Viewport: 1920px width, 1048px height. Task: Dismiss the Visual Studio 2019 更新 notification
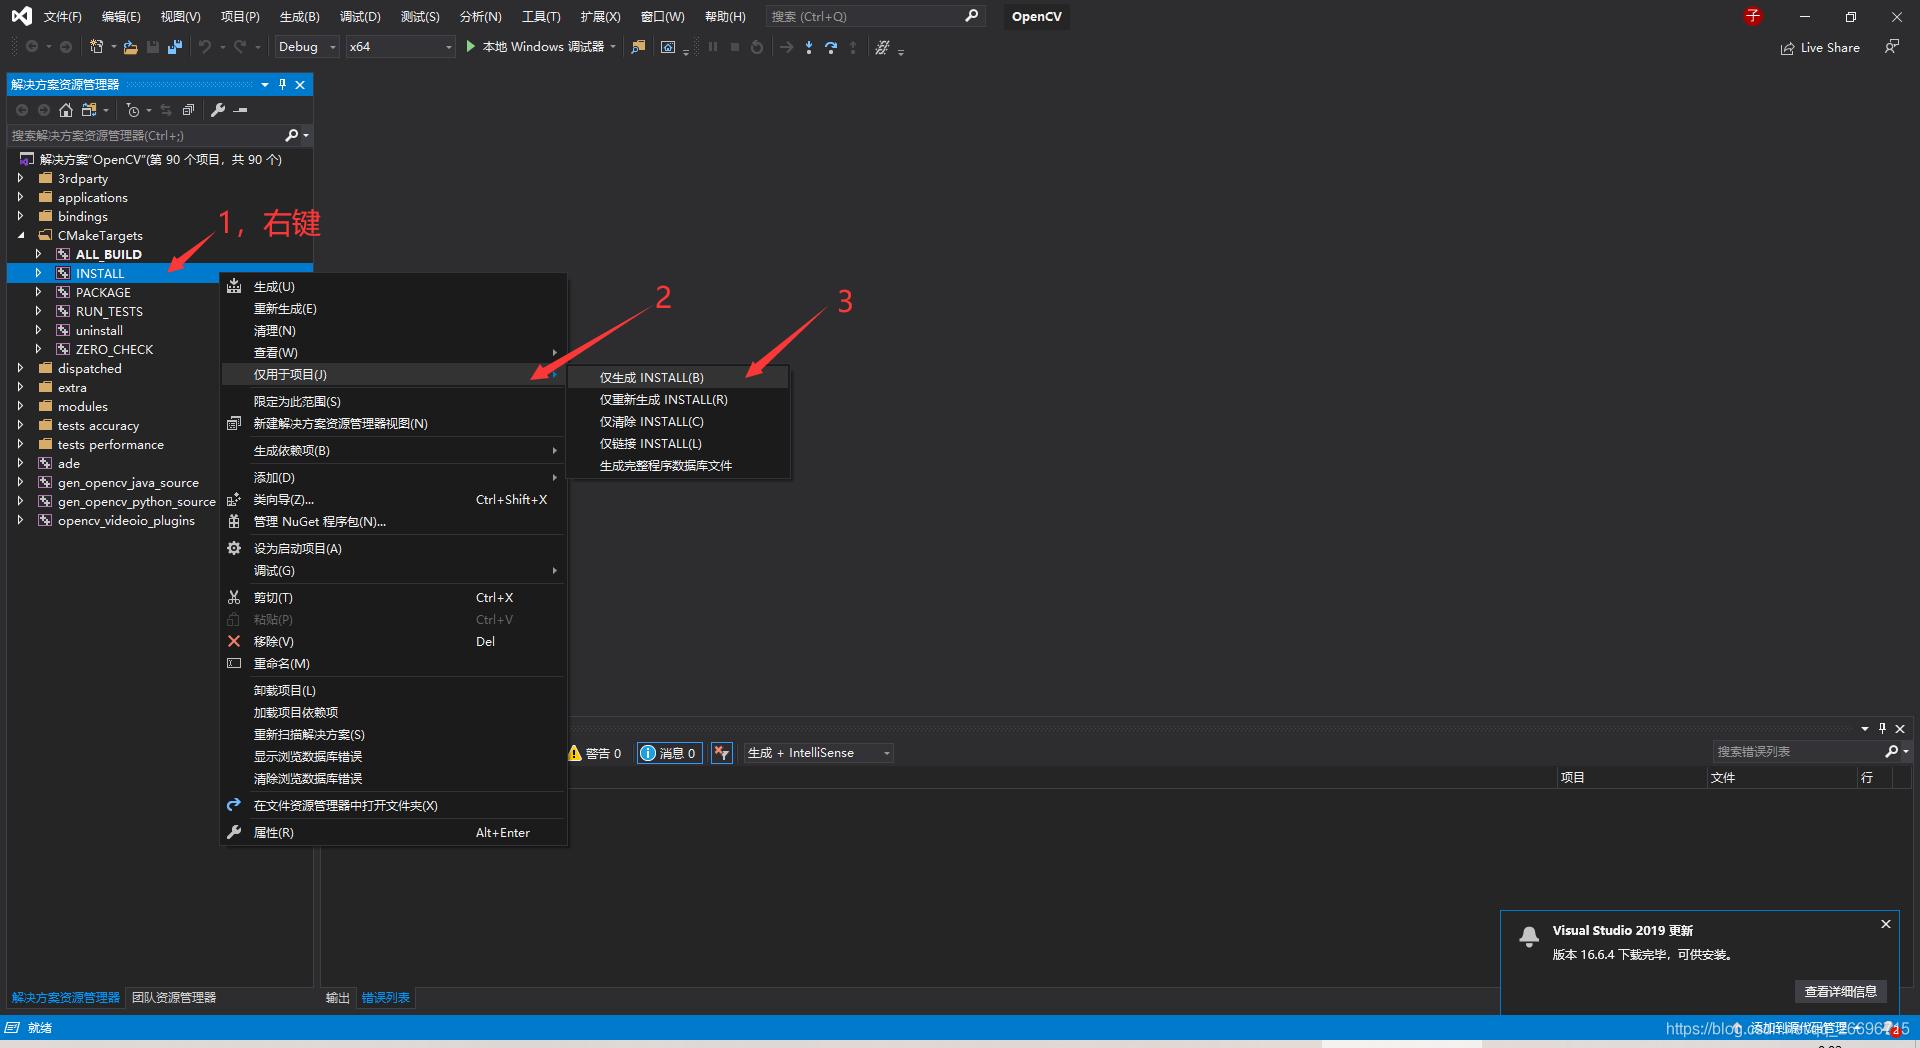[x=1886, y=924]
